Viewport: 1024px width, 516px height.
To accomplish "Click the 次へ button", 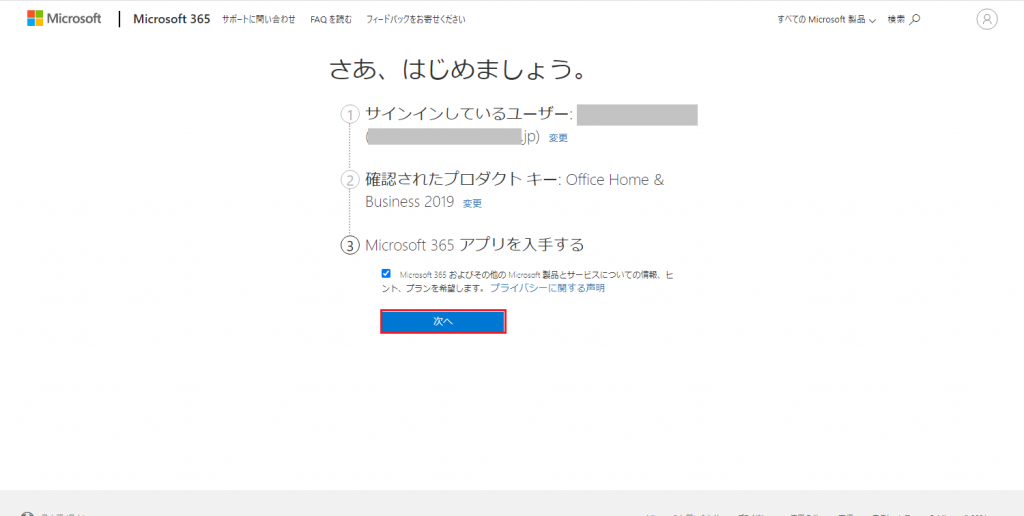I will pos(443,321).
